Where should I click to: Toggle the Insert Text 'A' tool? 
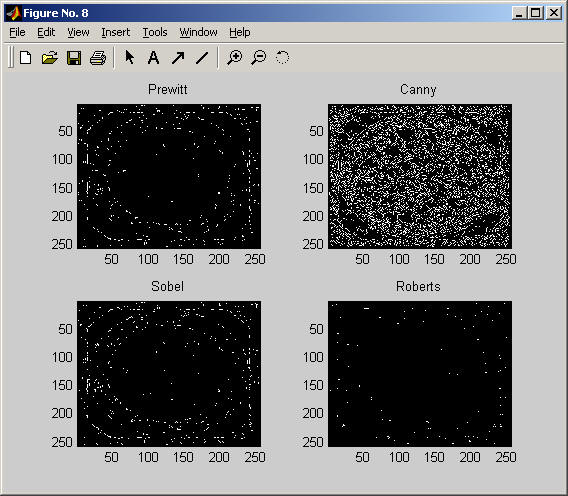[153, 58]
